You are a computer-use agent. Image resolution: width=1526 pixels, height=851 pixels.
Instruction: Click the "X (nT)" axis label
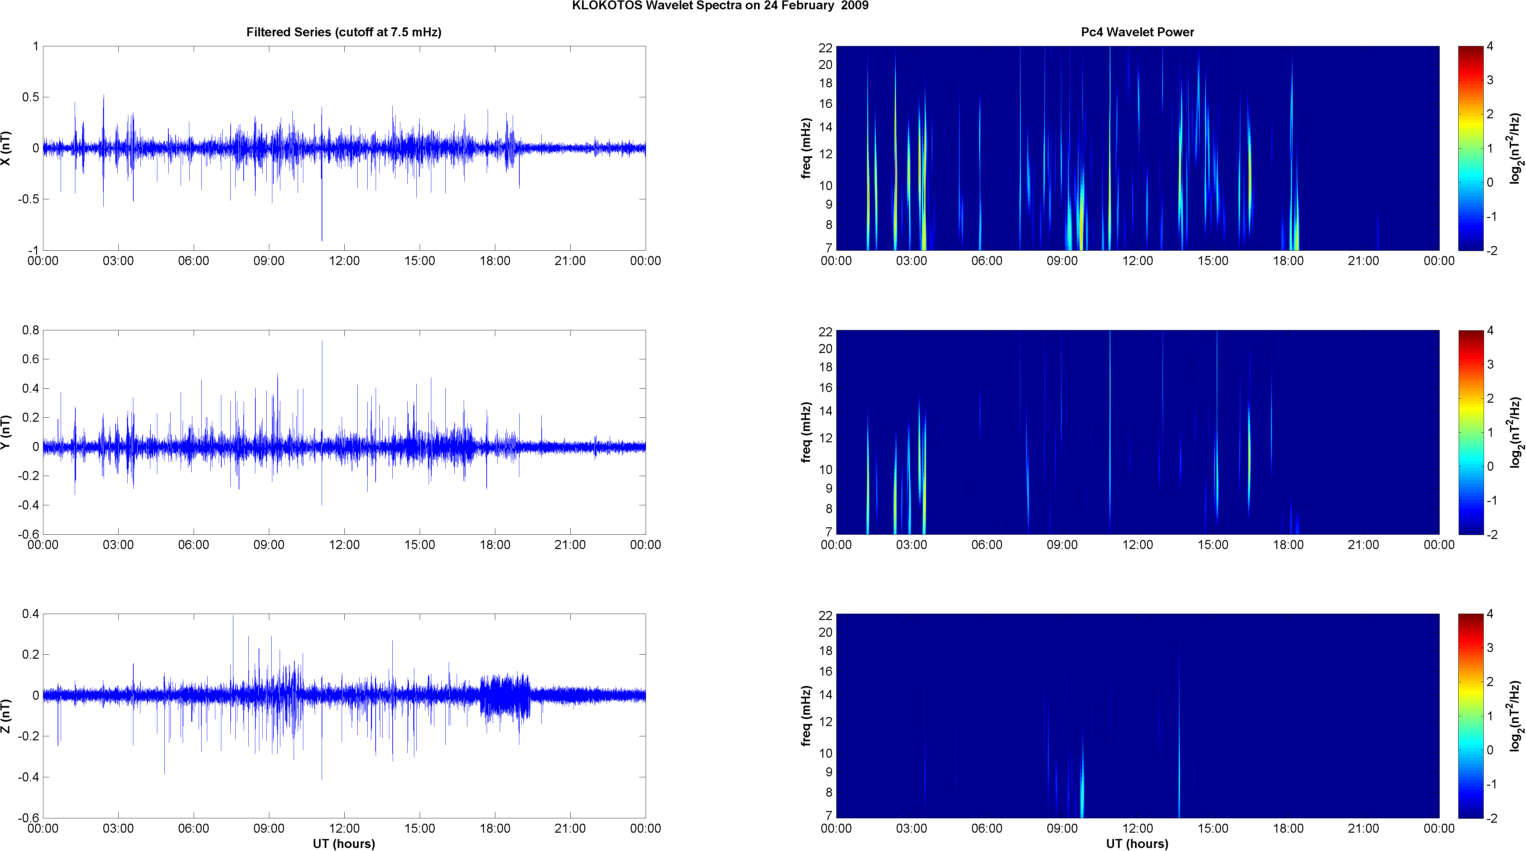click(7, 148)
